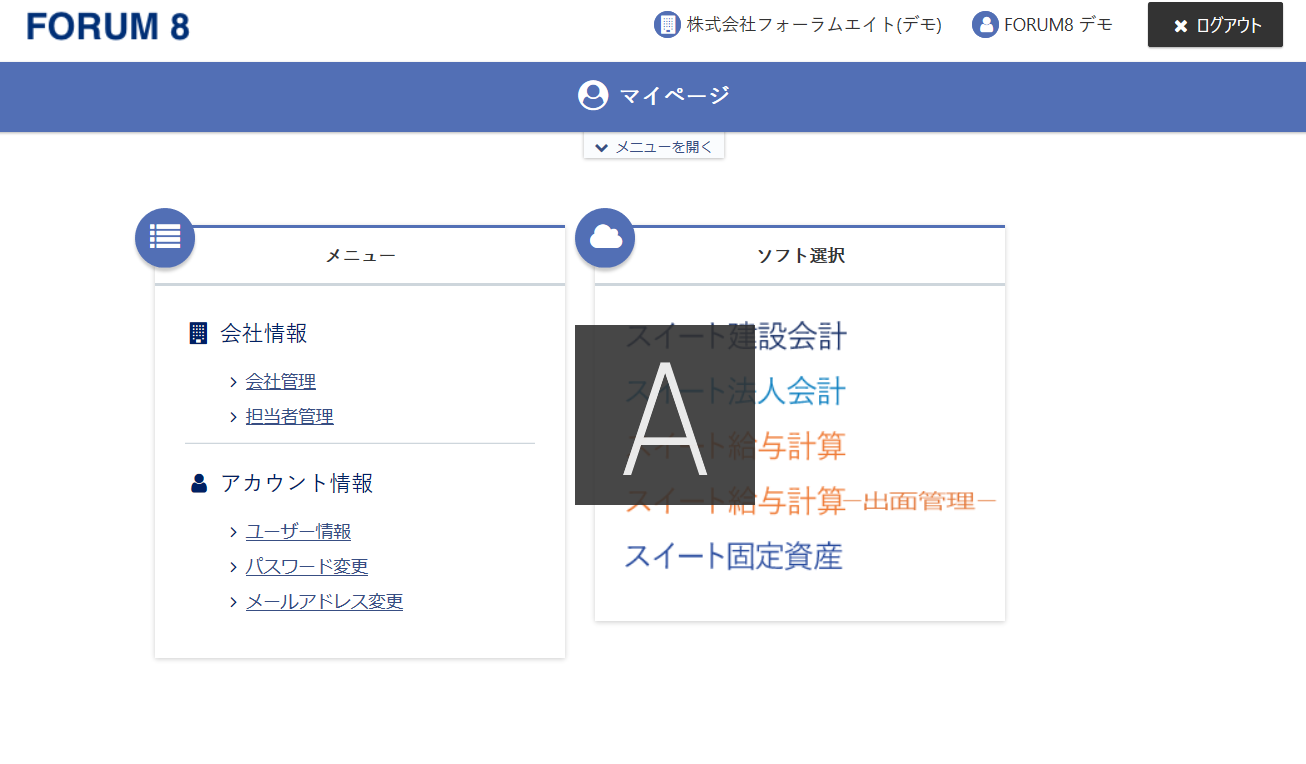The width and height of the screenshot is (1306, 764).
Task: Click the FORUM 8 logo
Action: pos(108,26)
